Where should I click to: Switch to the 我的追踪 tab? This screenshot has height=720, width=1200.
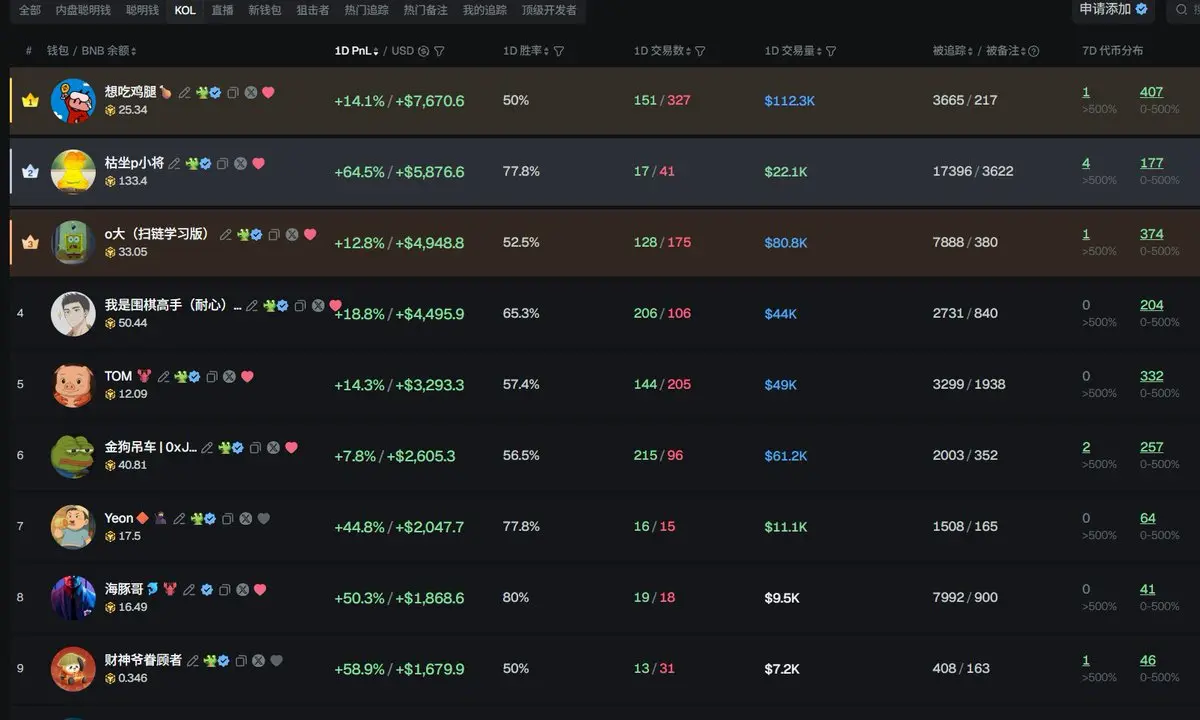click(485, 10)
